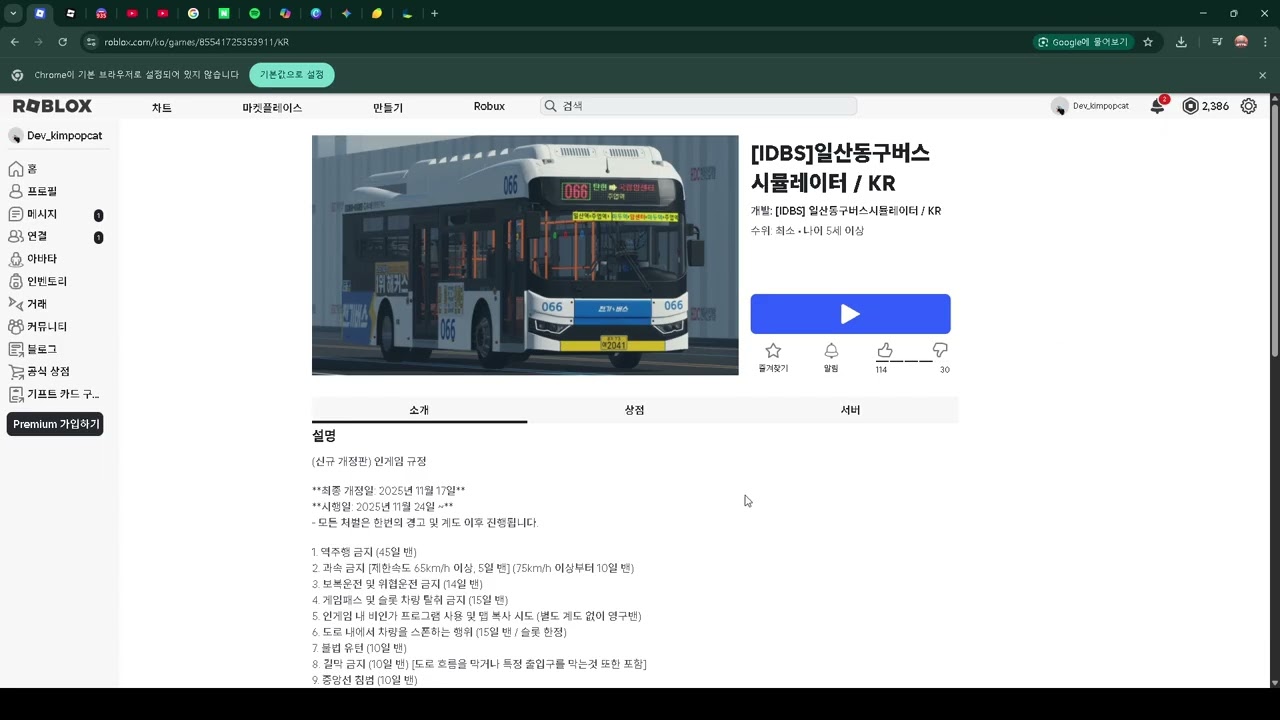Open 만들기 in the top navigation

point(388,107)
